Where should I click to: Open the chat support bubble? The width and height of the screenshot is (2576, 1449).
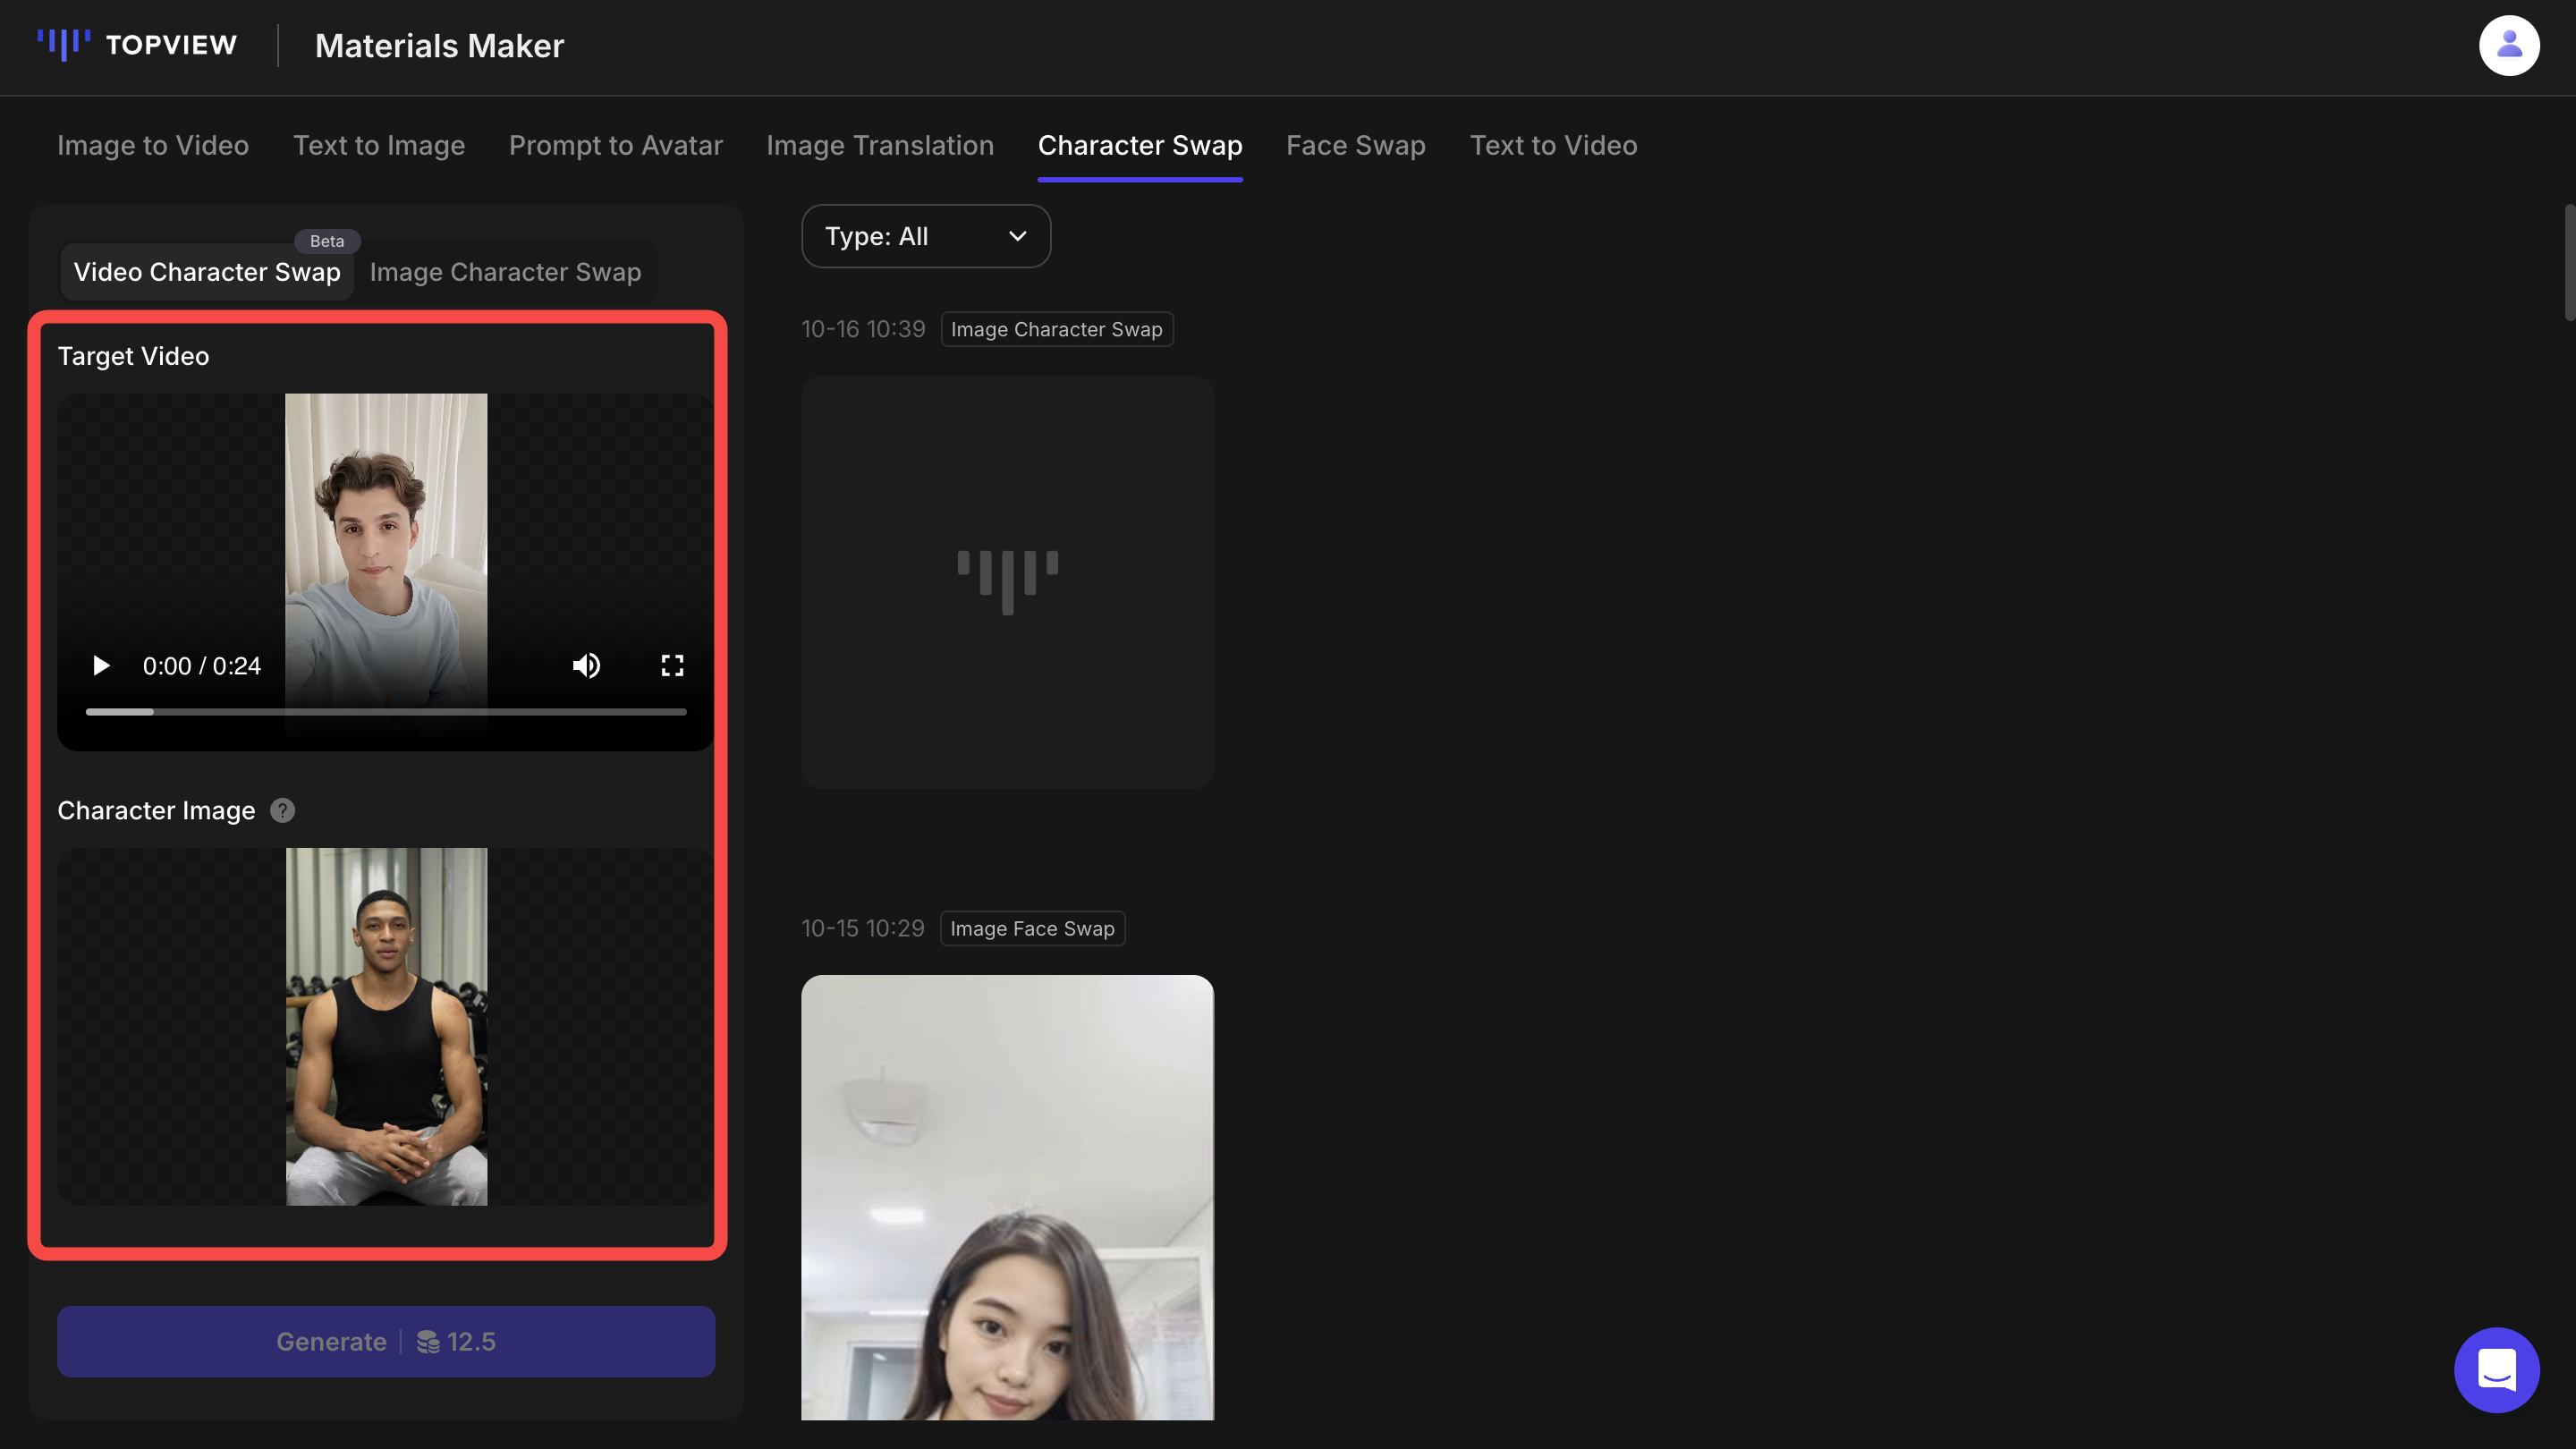(2496, 1370)
